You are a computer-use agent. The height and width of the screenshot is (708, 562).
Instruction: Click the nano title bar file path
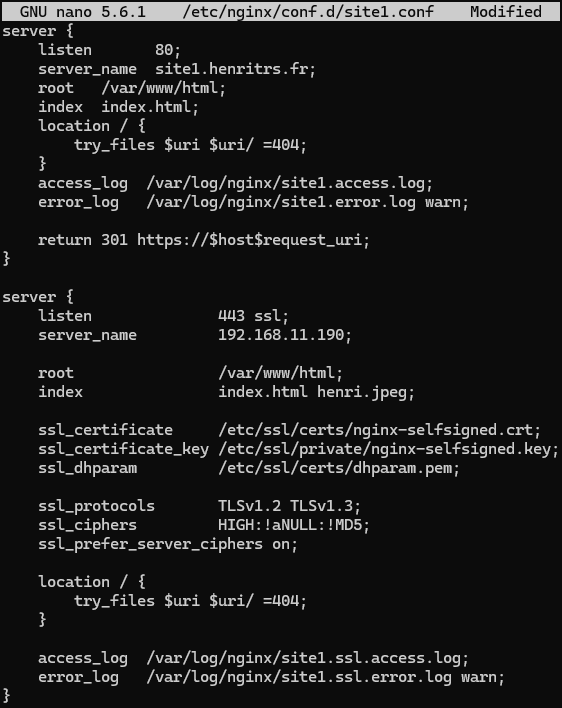click(x=308, y=11)
